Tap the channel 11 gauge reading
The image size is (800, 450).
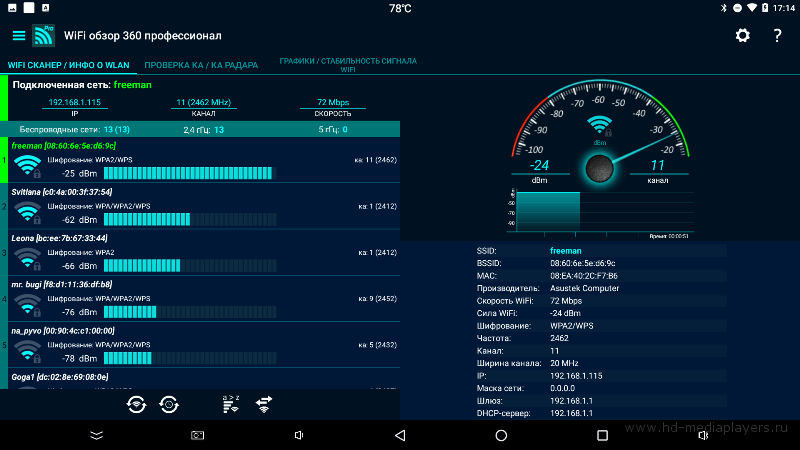[x=657, y=165]
